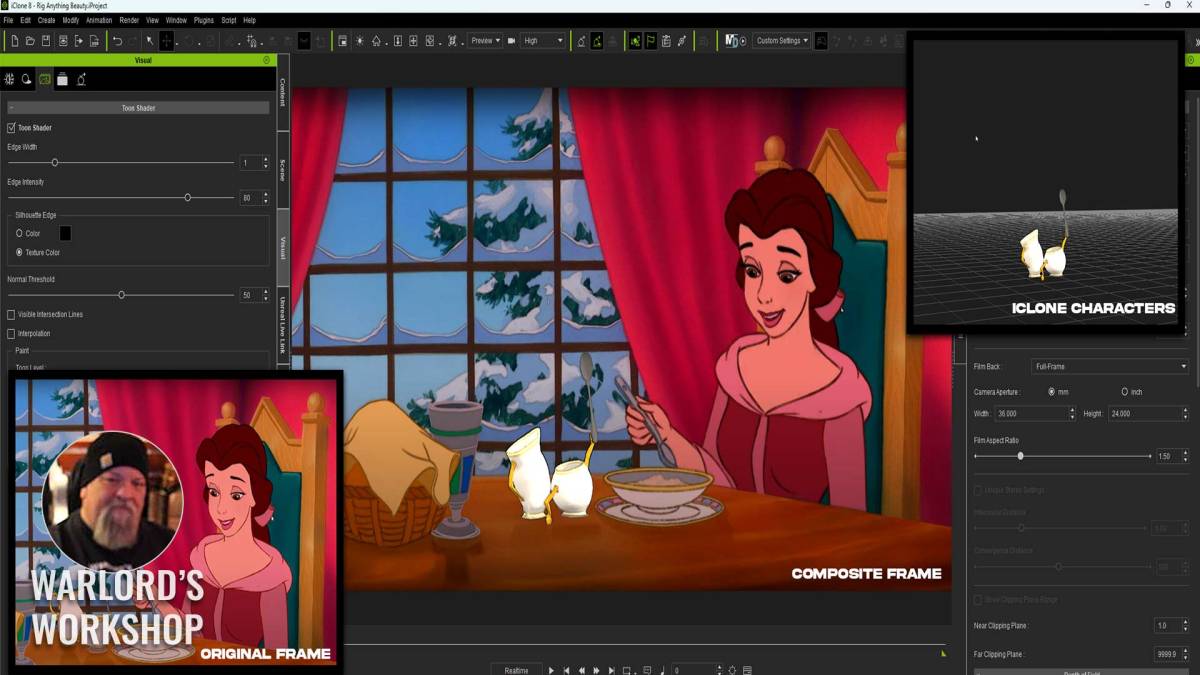
Task: Uncheck the Toon Shader checkbox
Action: click(11, 128)
